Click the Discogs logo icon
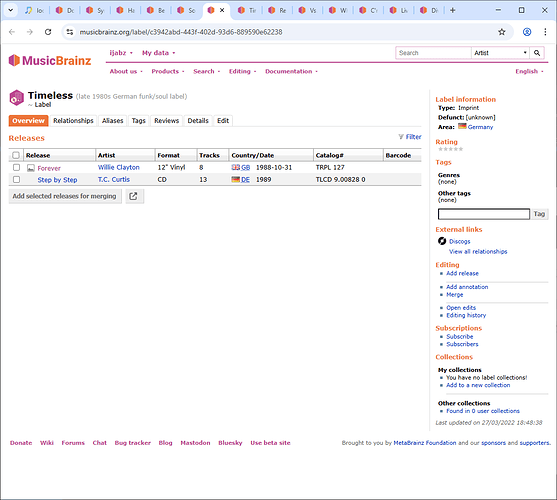The width and height of the screenshot is (557, 500). [x=442, y=241]
